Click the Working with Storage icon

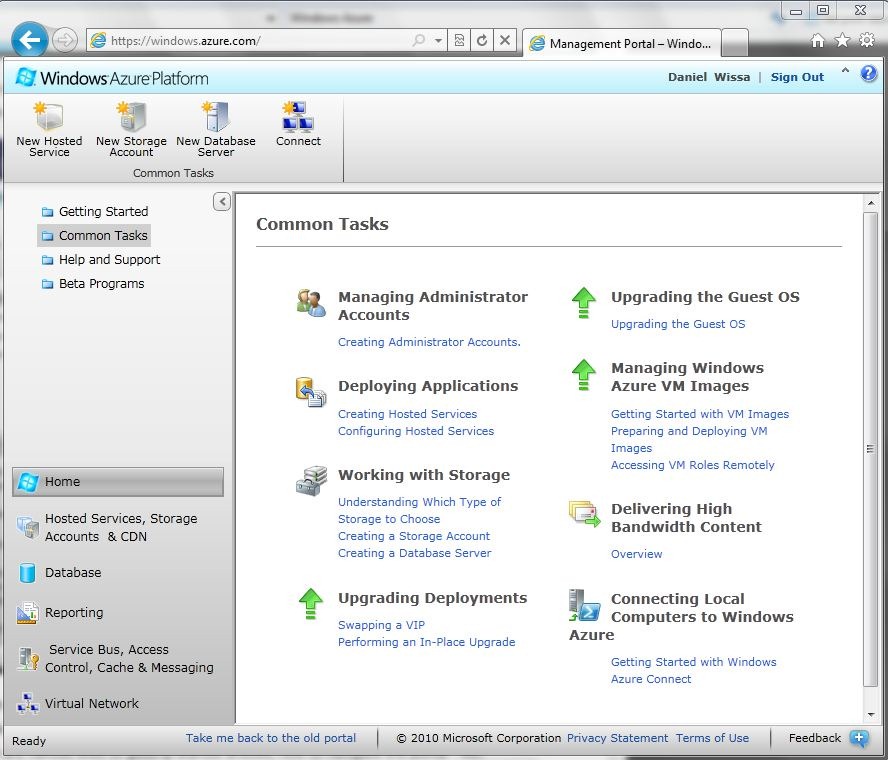[311, 481]
